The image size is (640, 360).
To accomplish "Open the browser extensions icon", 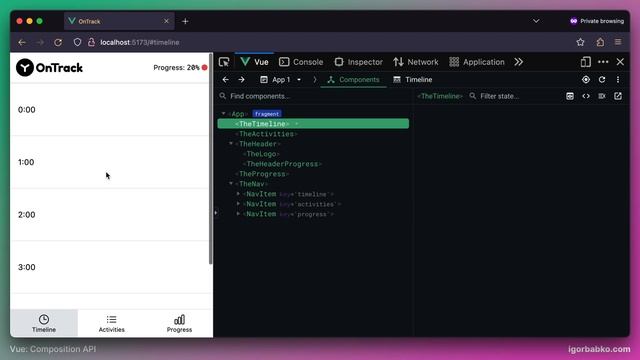I will click(x=600, y=42).
